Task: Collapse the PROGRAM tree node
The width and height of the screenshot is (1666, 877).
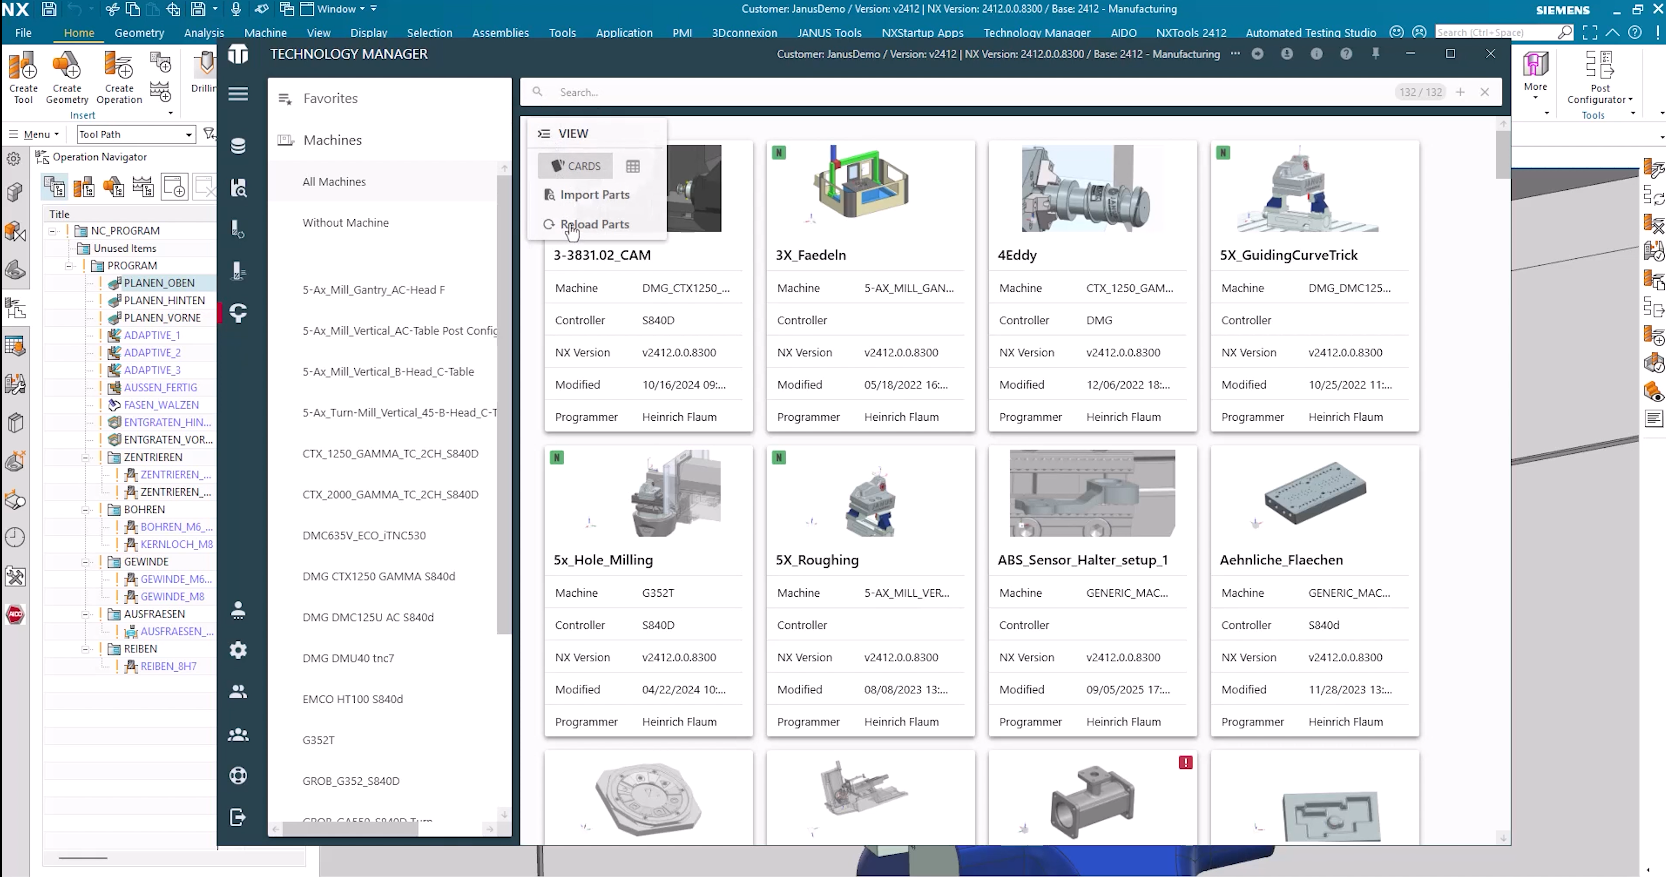Action: pyautogui.click(x=69, y=266)
